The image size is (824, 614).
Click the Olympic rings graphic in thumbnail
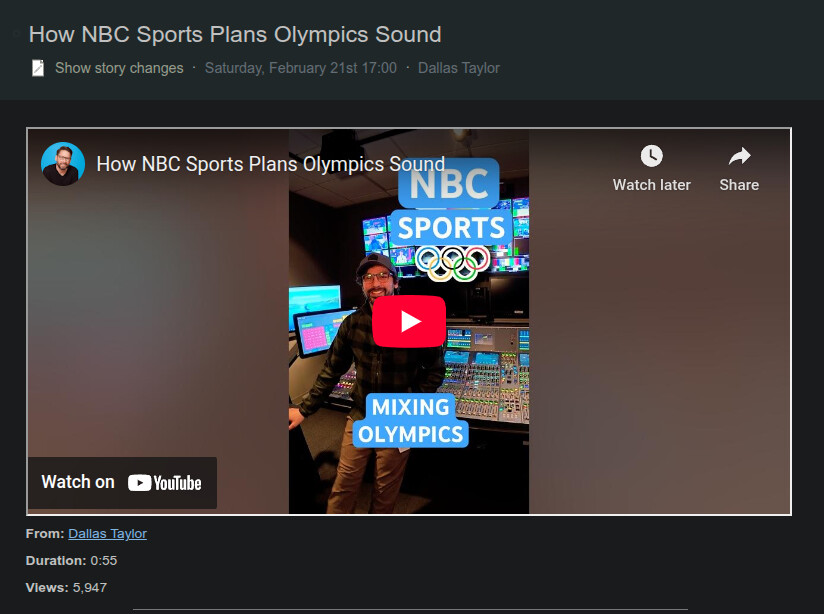[452, 263]
